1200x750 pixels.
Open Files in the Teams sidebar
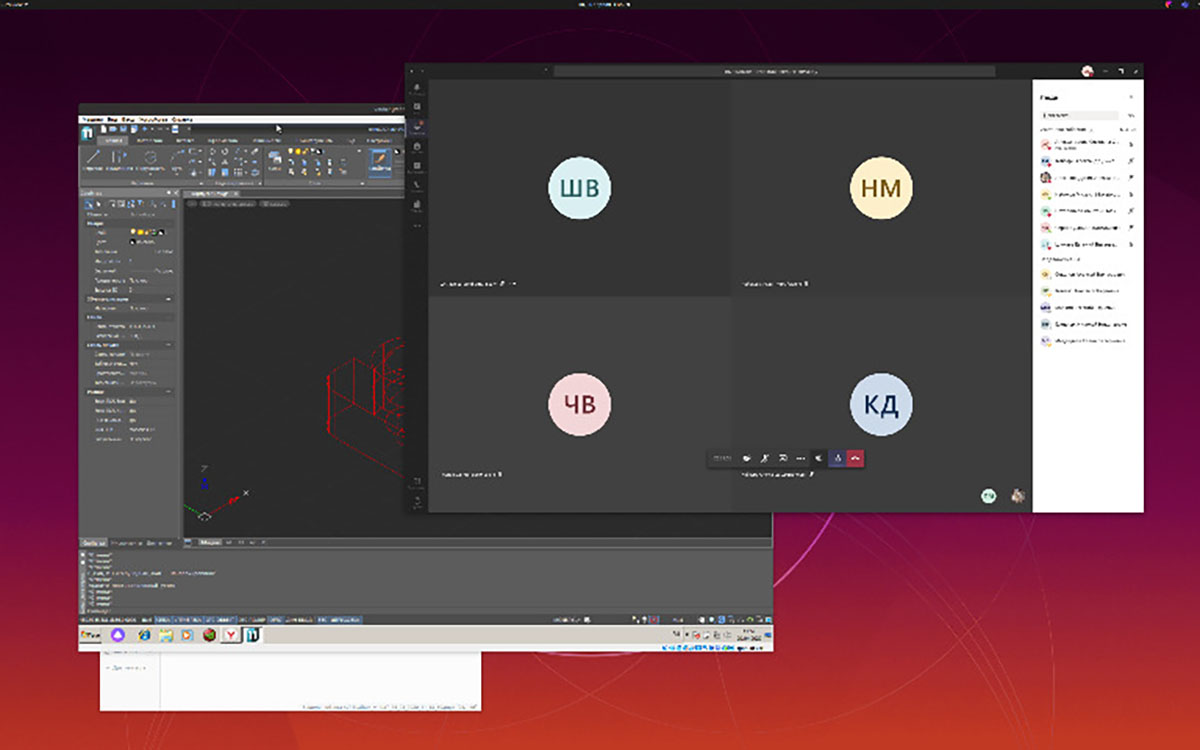417,206
